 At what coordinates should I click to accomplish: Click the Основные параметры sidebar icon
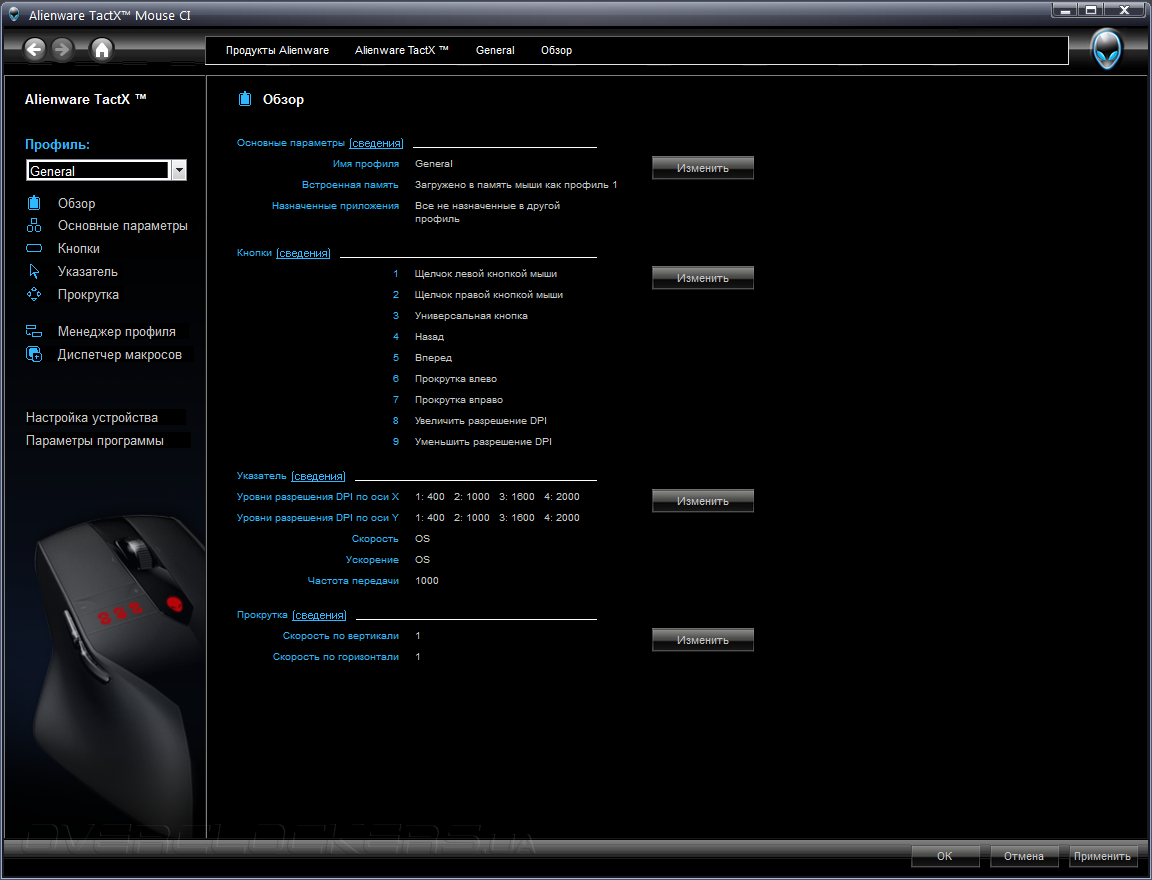tap(34, 226)
